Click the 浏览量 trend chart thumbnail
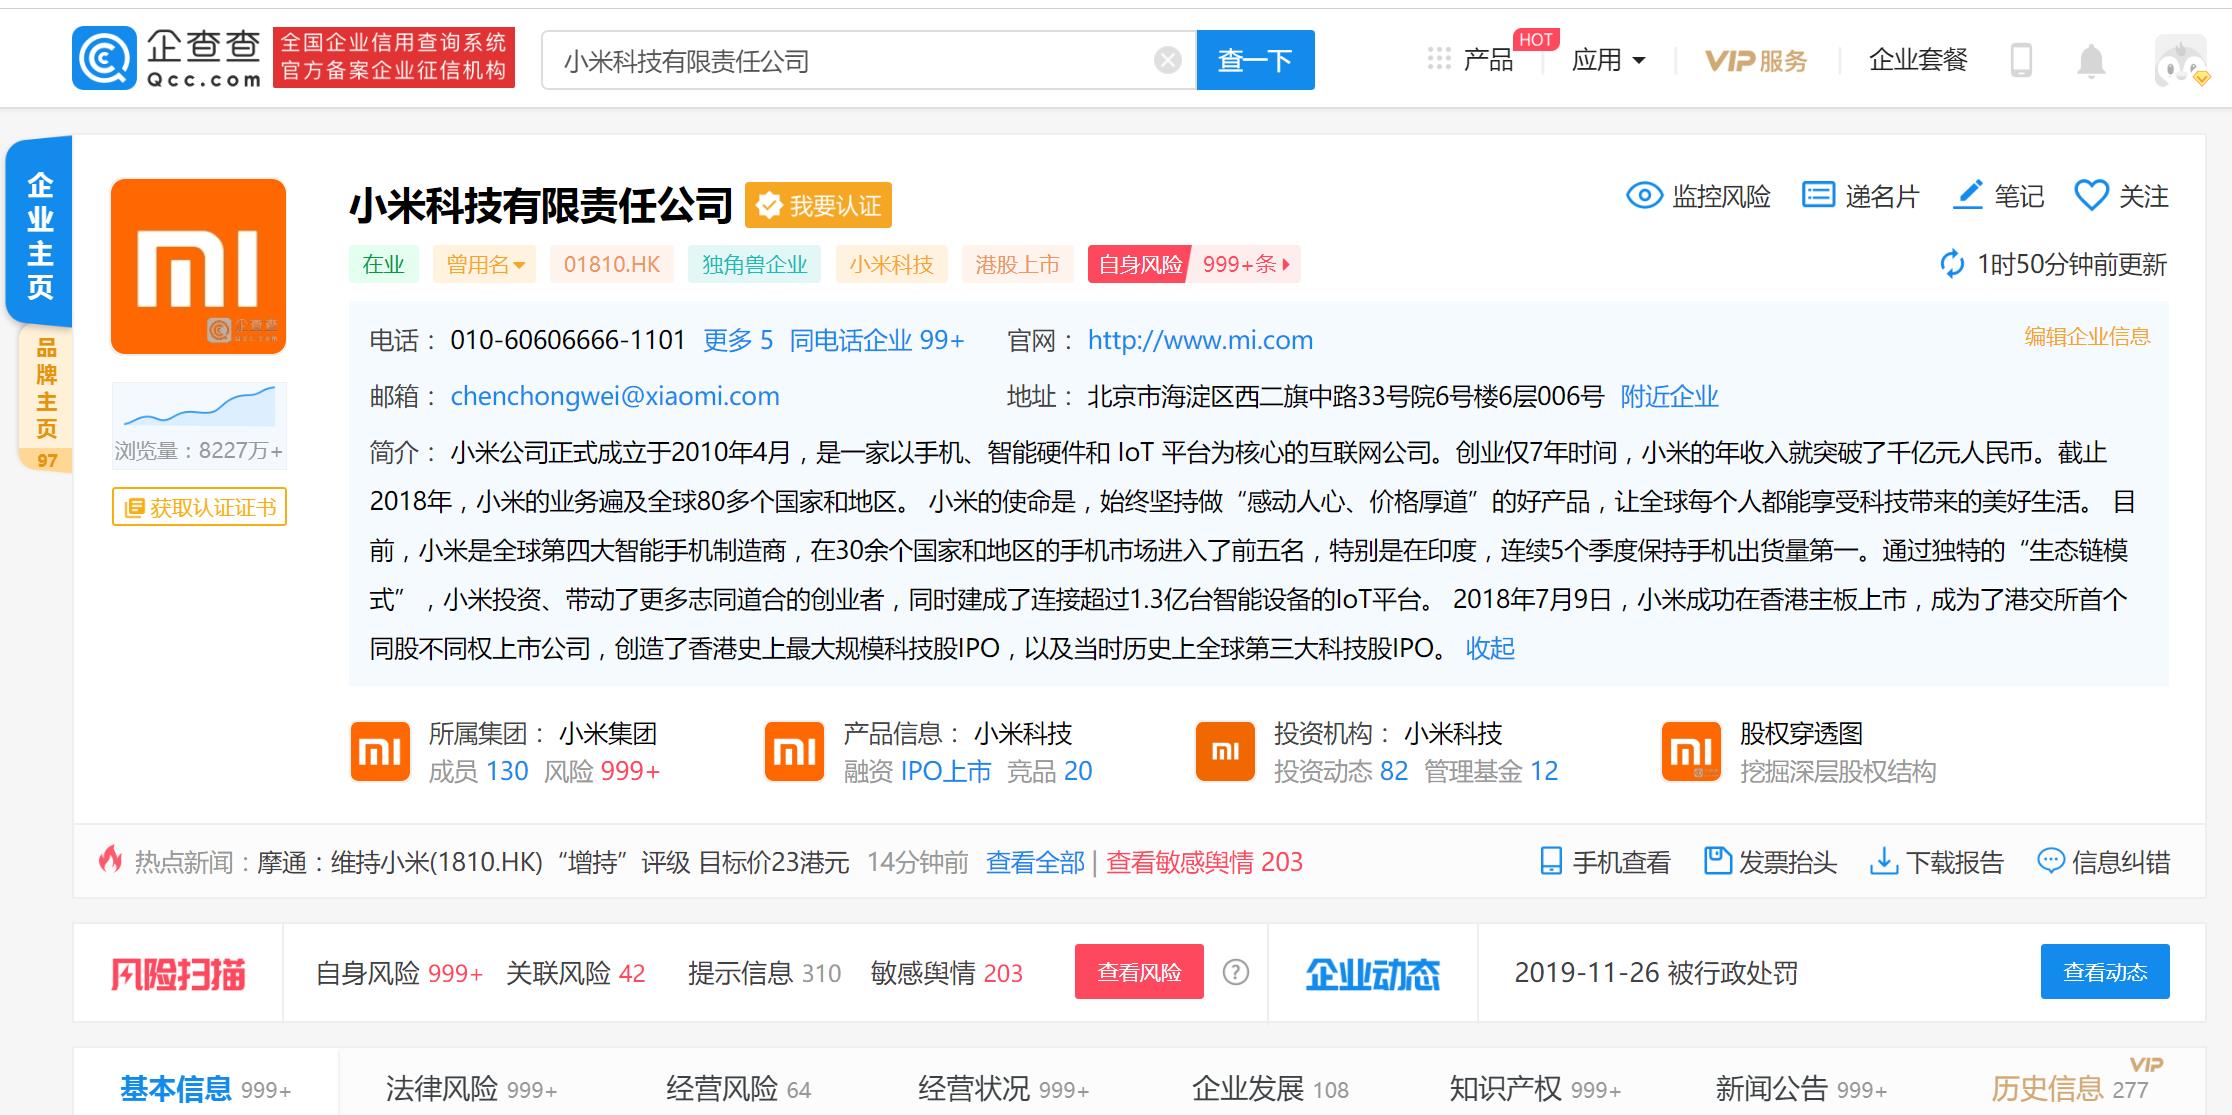Image resolution: width=2232 pixels, height=1115 pixels. tap(199, 407)
